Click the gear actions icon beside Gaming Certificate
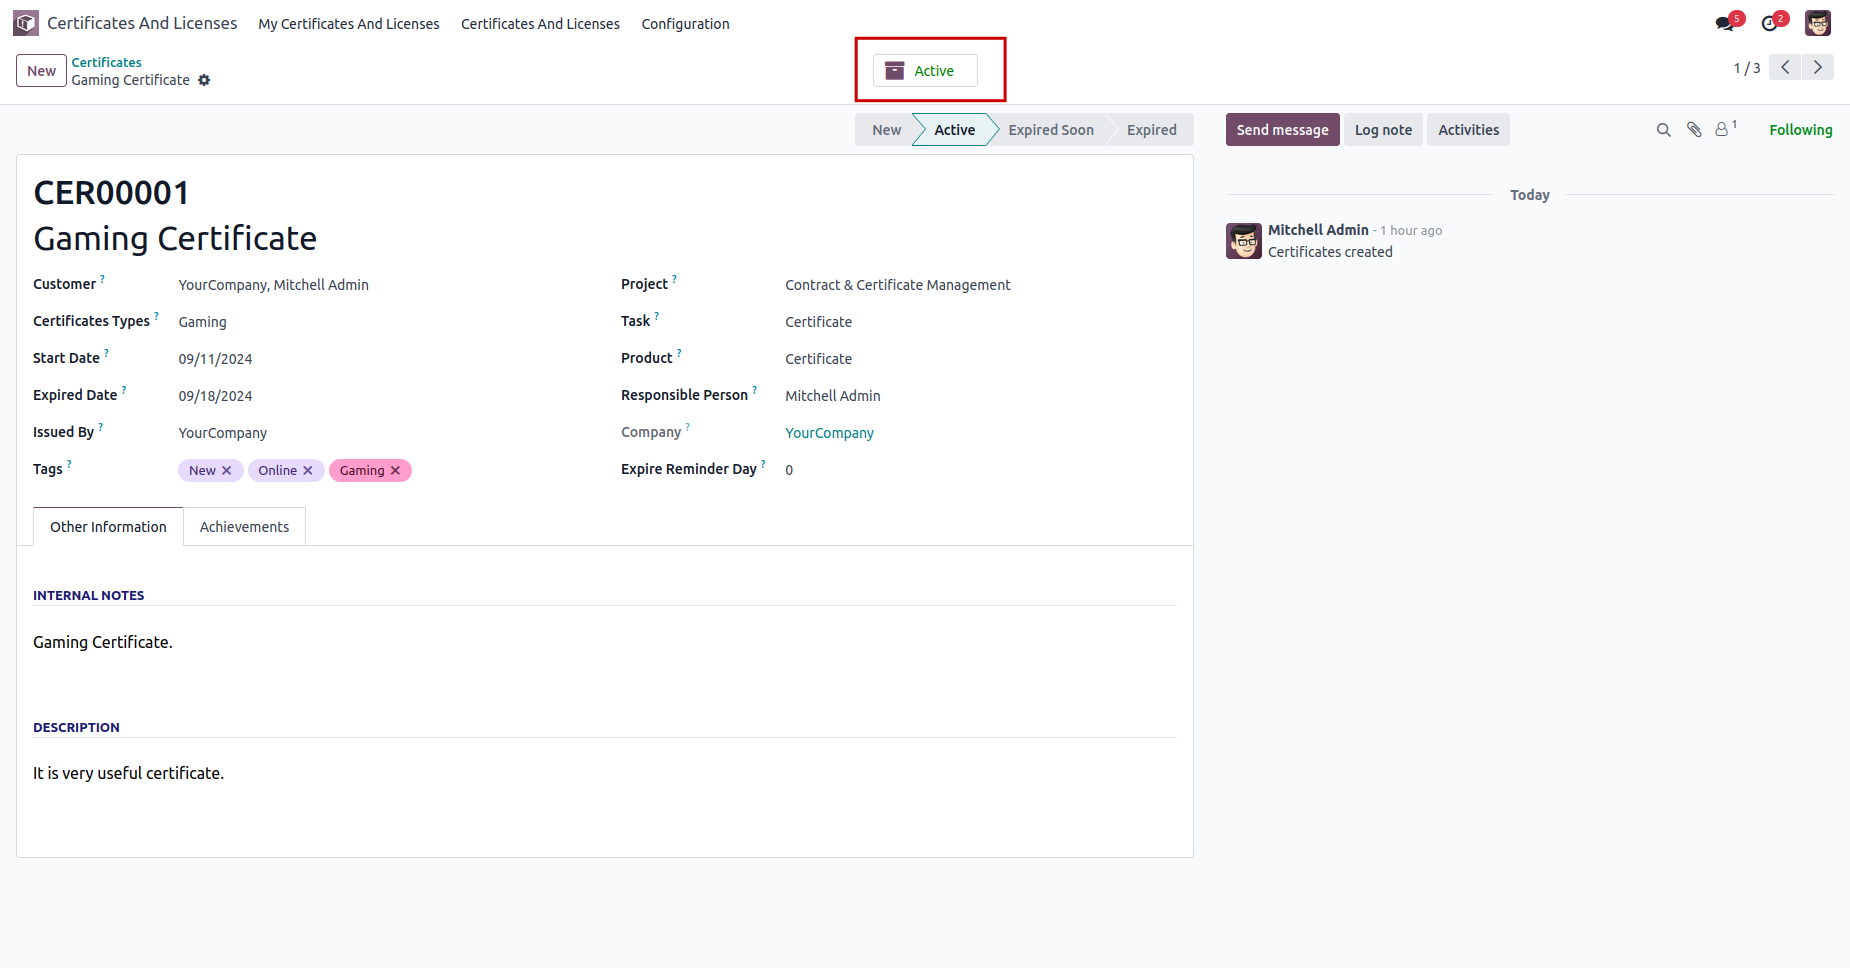The width and height of the screenshot is (1850, 968). click(x=204, y=80)
